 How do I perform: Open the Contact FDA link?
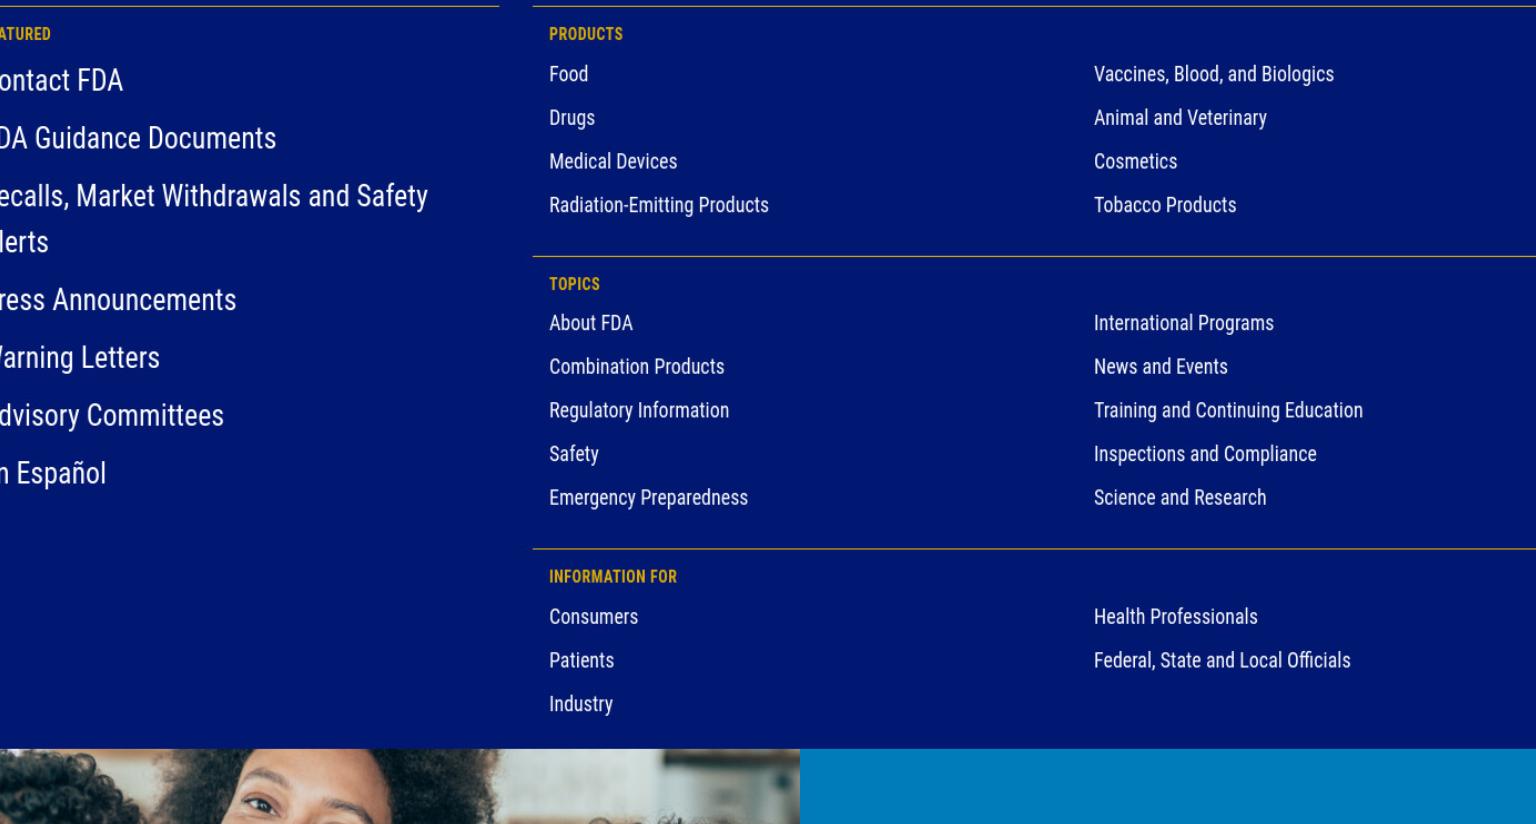pyautogui.click(x=61, y=80)
